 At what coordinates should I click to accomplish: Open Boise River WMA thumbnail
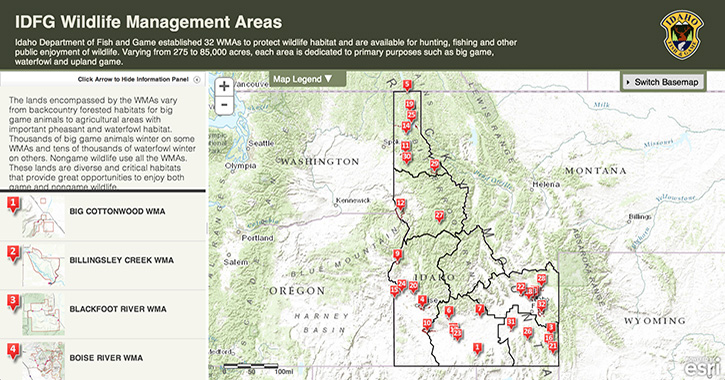(43, 361)
